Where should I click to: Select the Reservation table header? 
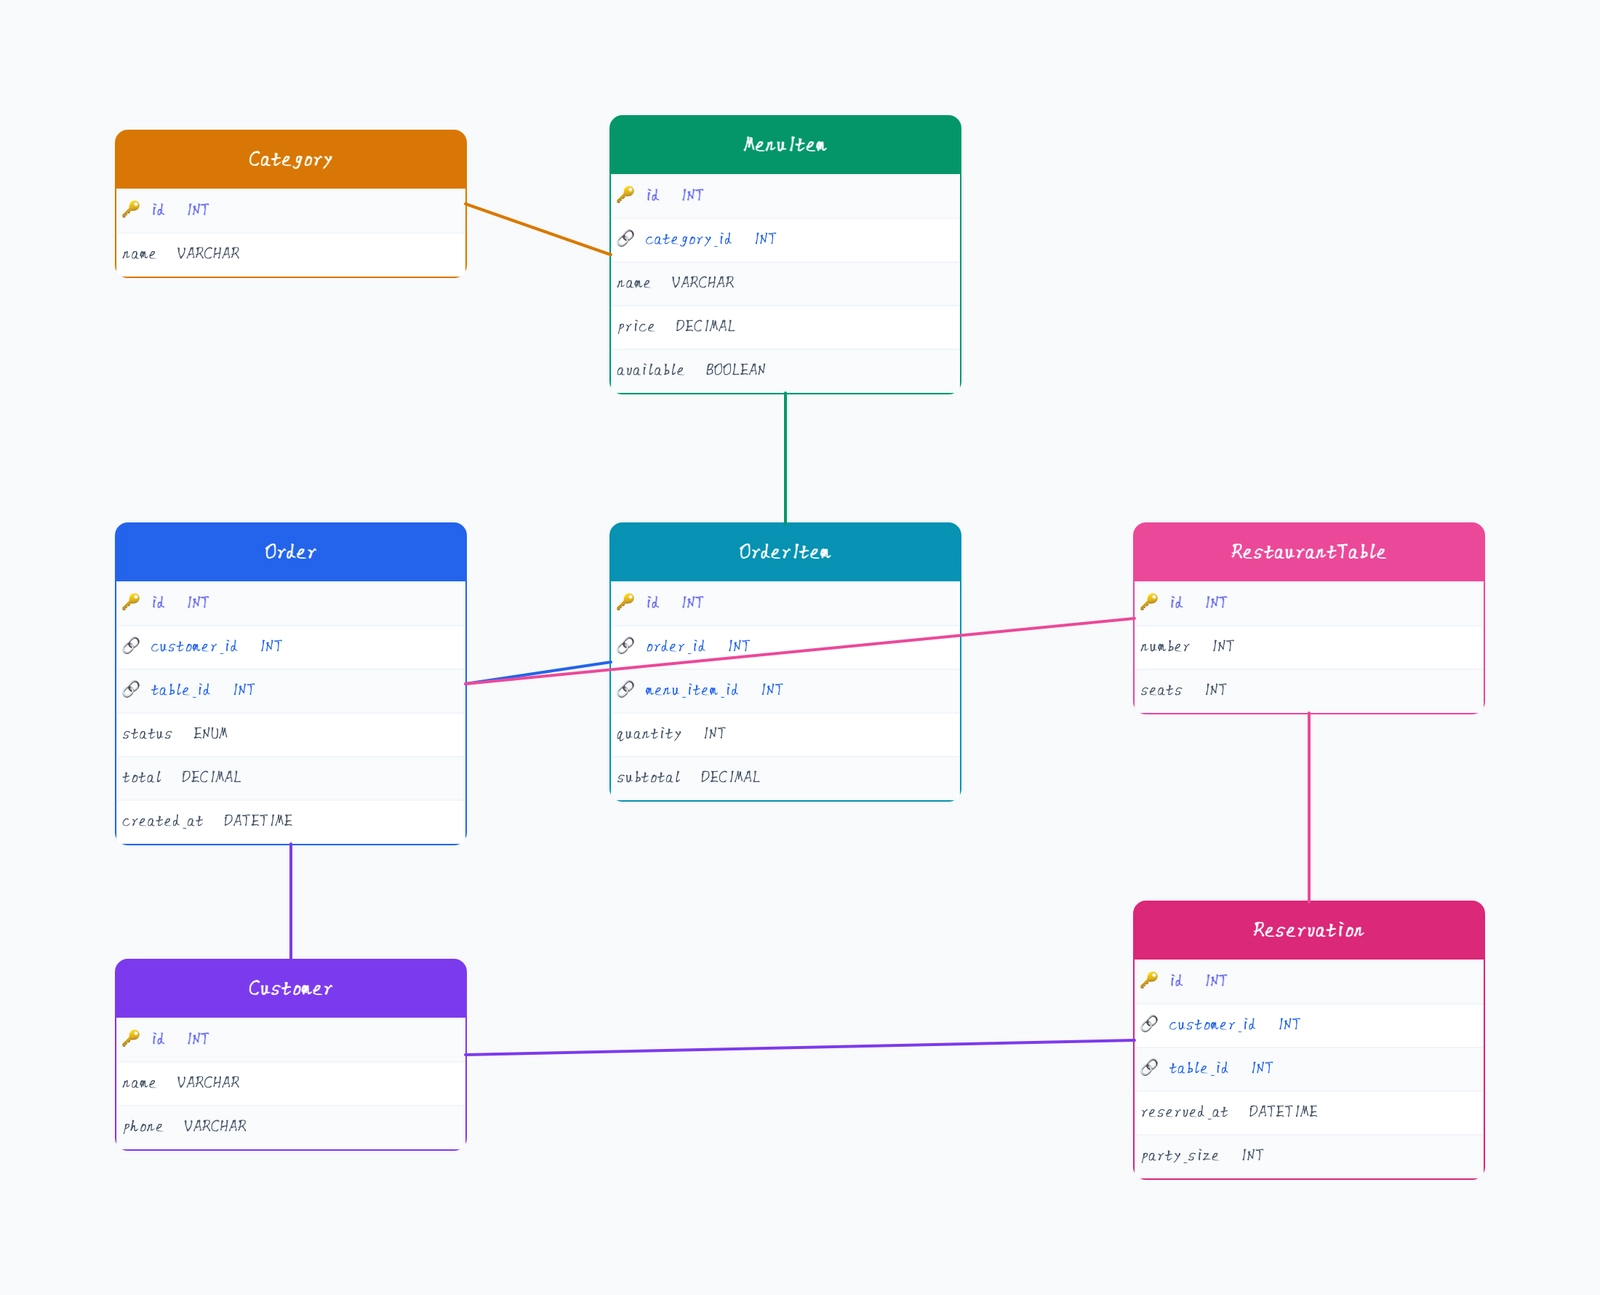[1309, 930]
